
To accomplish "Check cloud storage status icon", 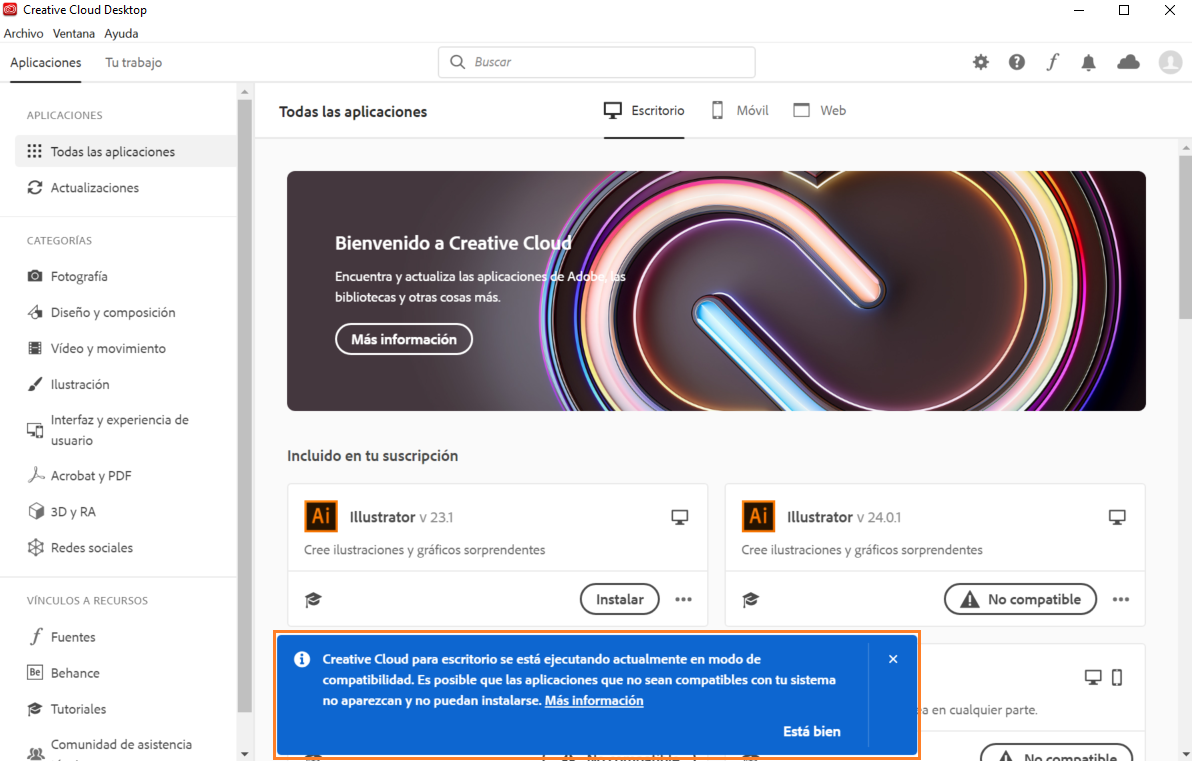I will tap(1128, 62).
